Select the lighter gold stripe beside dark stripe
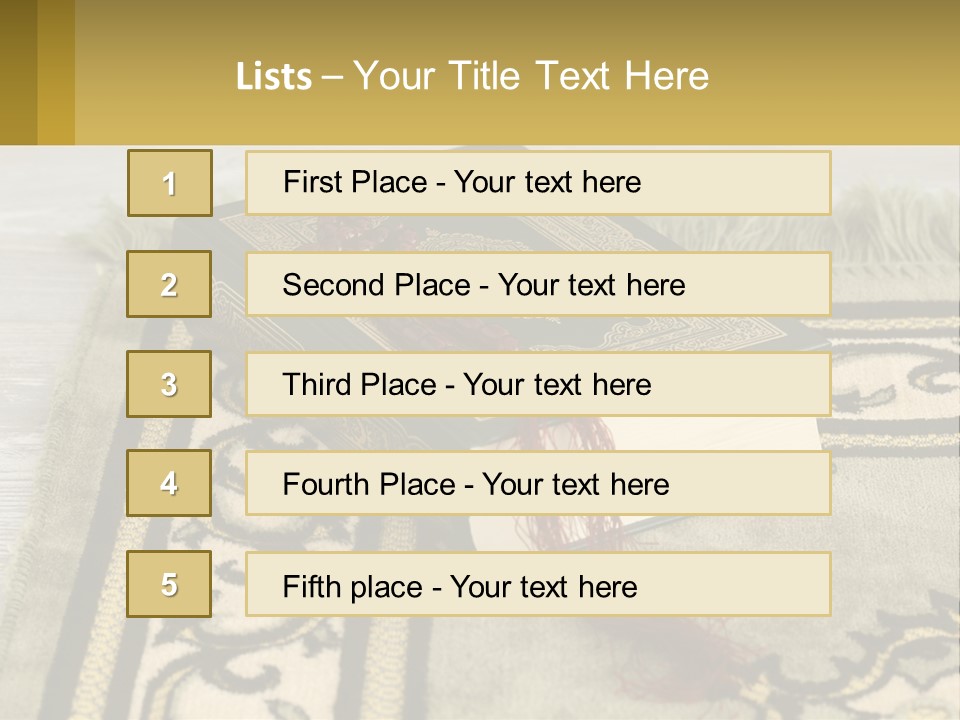Screen dimensions: 960x720 coord(56,72)
